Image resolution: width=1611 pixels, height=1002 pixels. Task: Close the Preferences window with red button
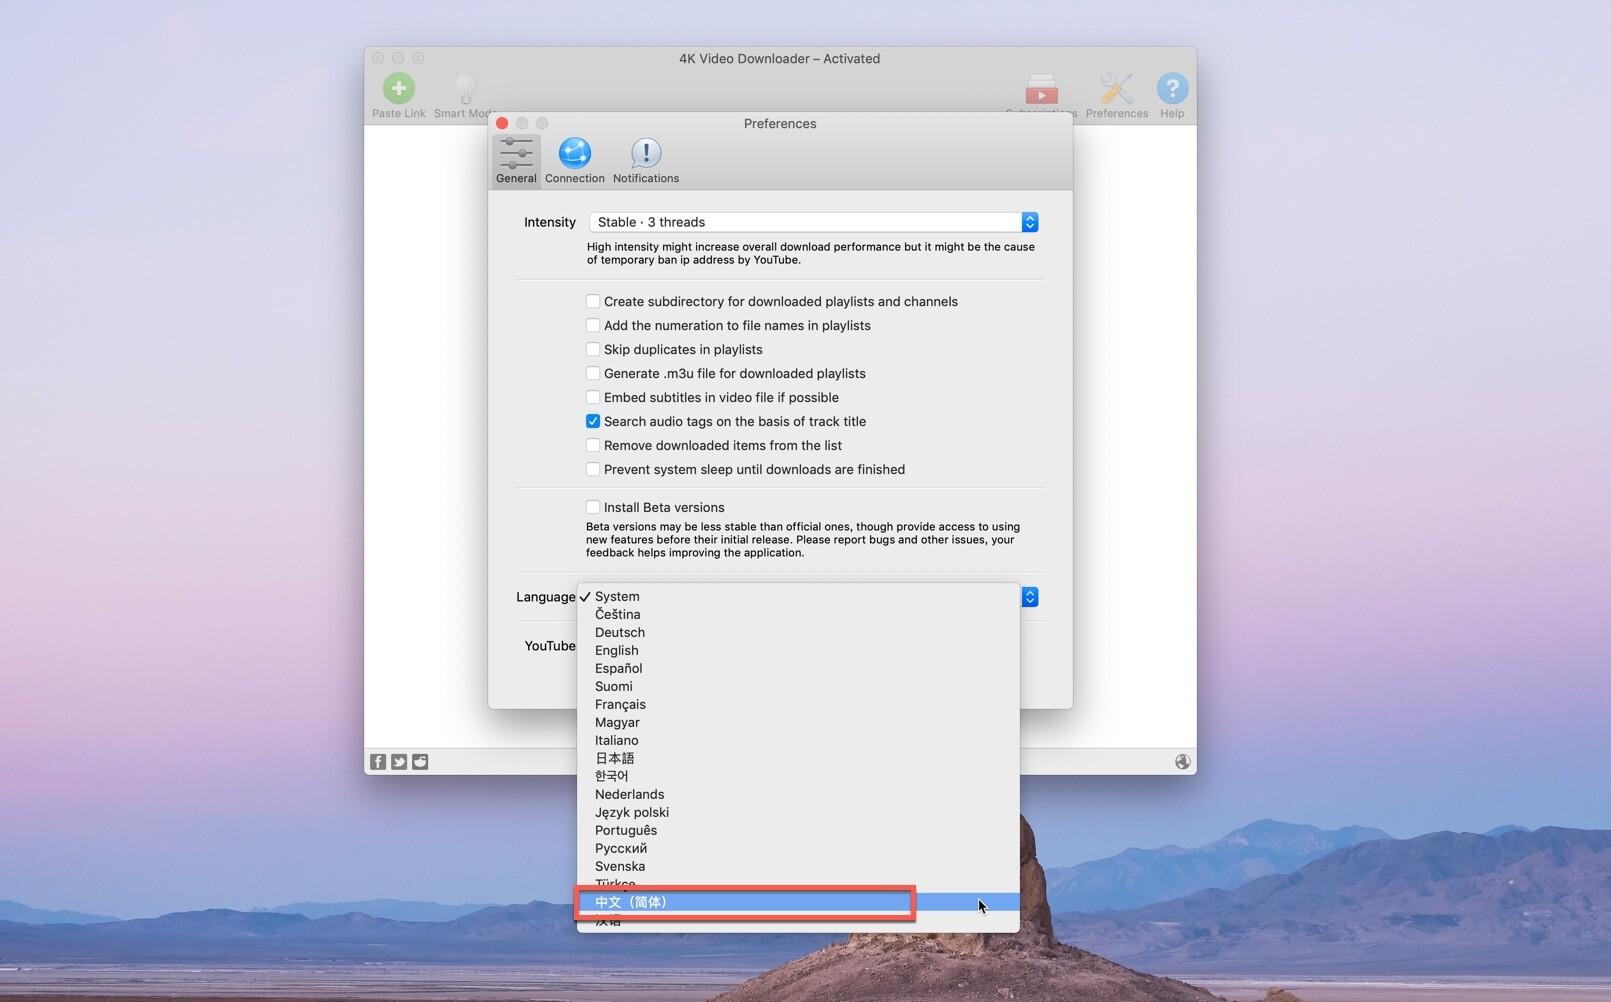[x=502, y=123]
